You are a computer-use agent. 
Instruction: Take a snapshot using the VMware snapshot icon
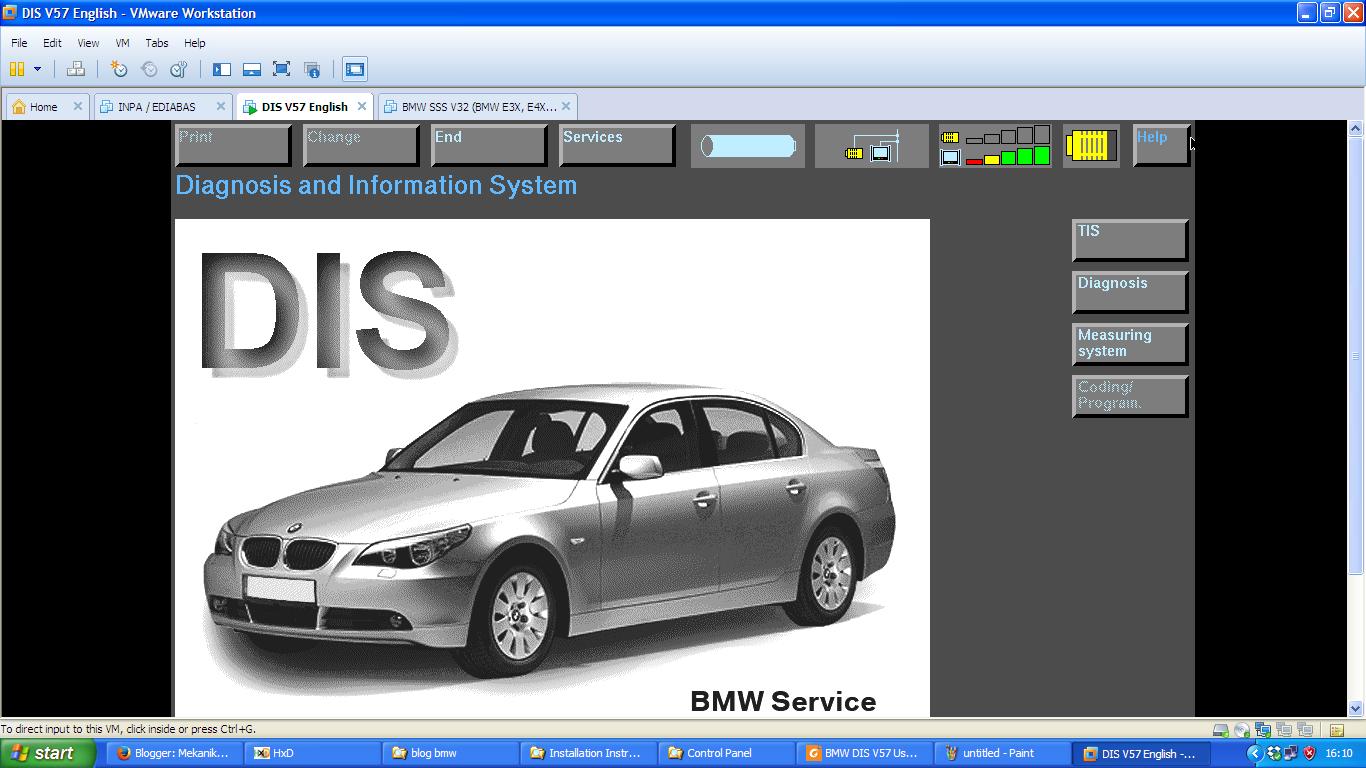118,69
